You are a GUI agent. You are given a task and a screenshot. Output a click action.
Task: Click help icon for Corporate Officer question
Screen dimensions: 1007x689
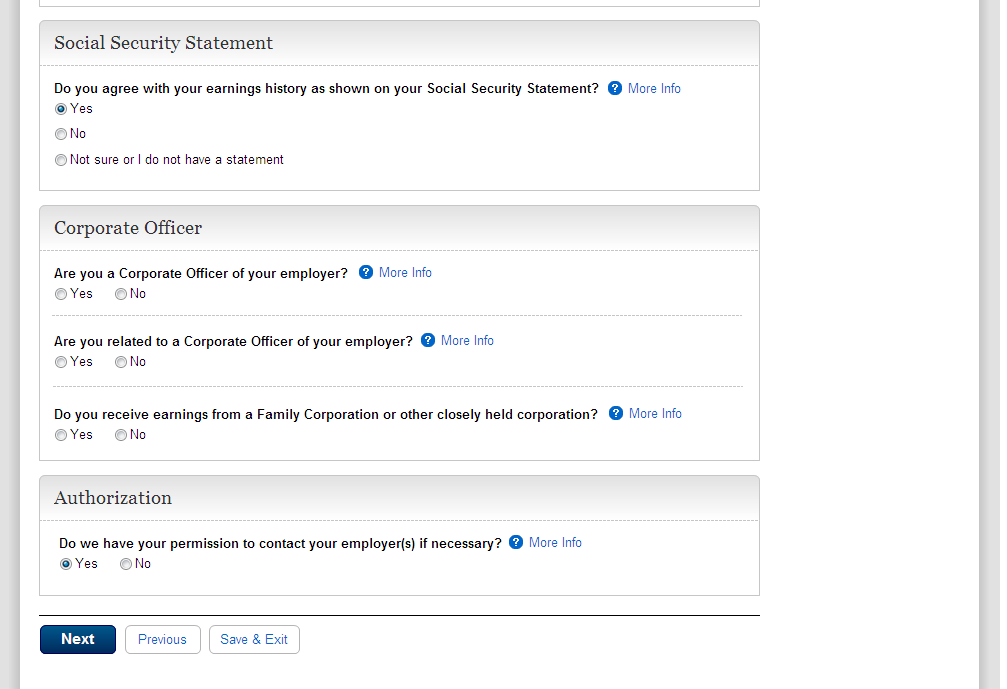click(x=366, y=272)
